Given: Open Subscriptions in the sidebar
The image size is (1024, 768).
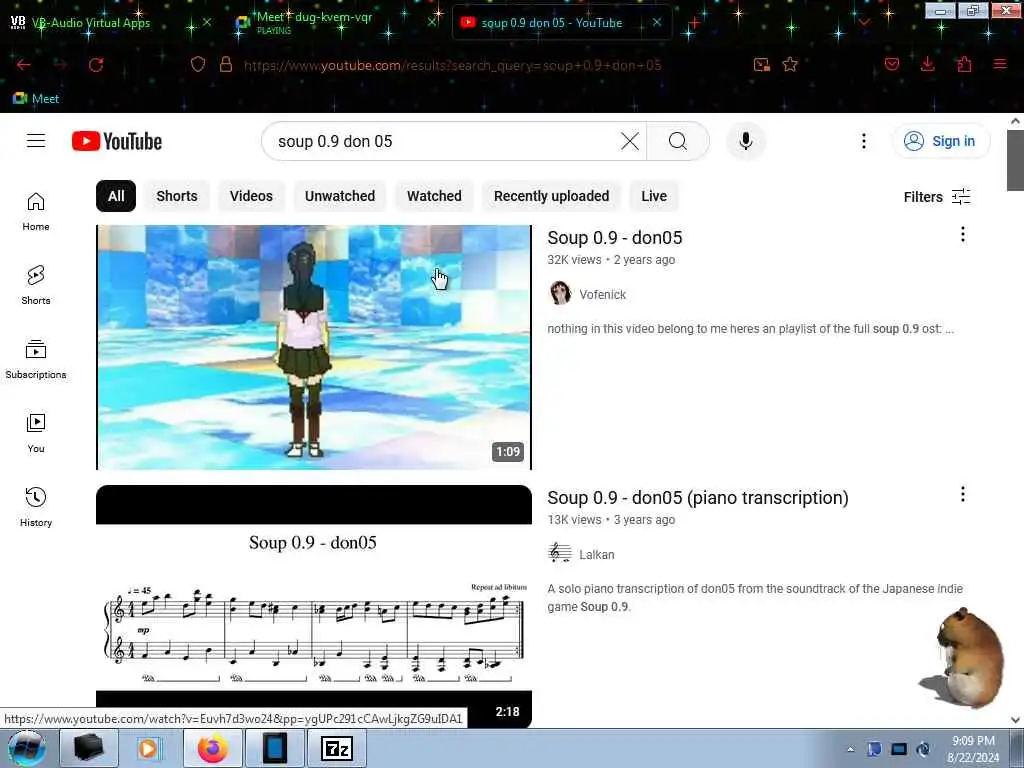Looking at the screenshot, I should [x=36, y=359].
